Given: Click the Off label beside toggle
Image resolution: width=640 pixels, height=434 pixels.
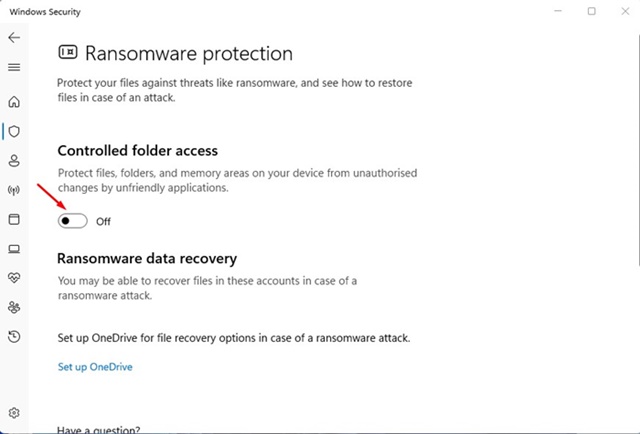Looking at the screenshot, I should [103, 221].
